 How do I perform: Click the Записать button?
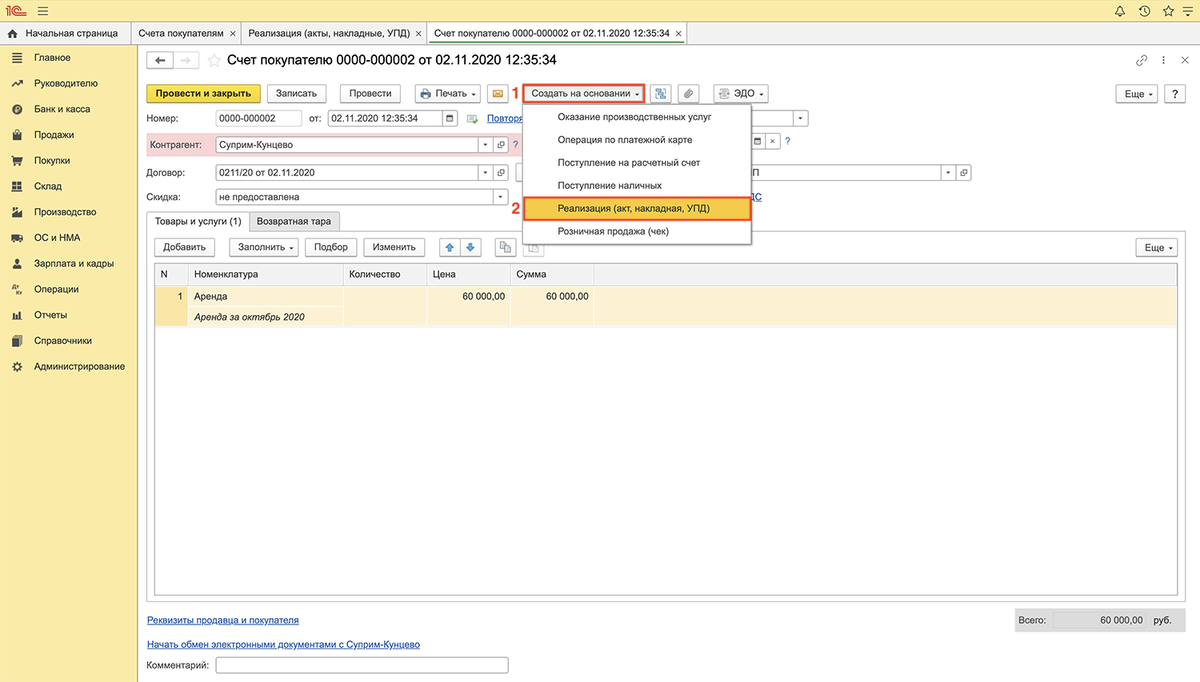296,93
